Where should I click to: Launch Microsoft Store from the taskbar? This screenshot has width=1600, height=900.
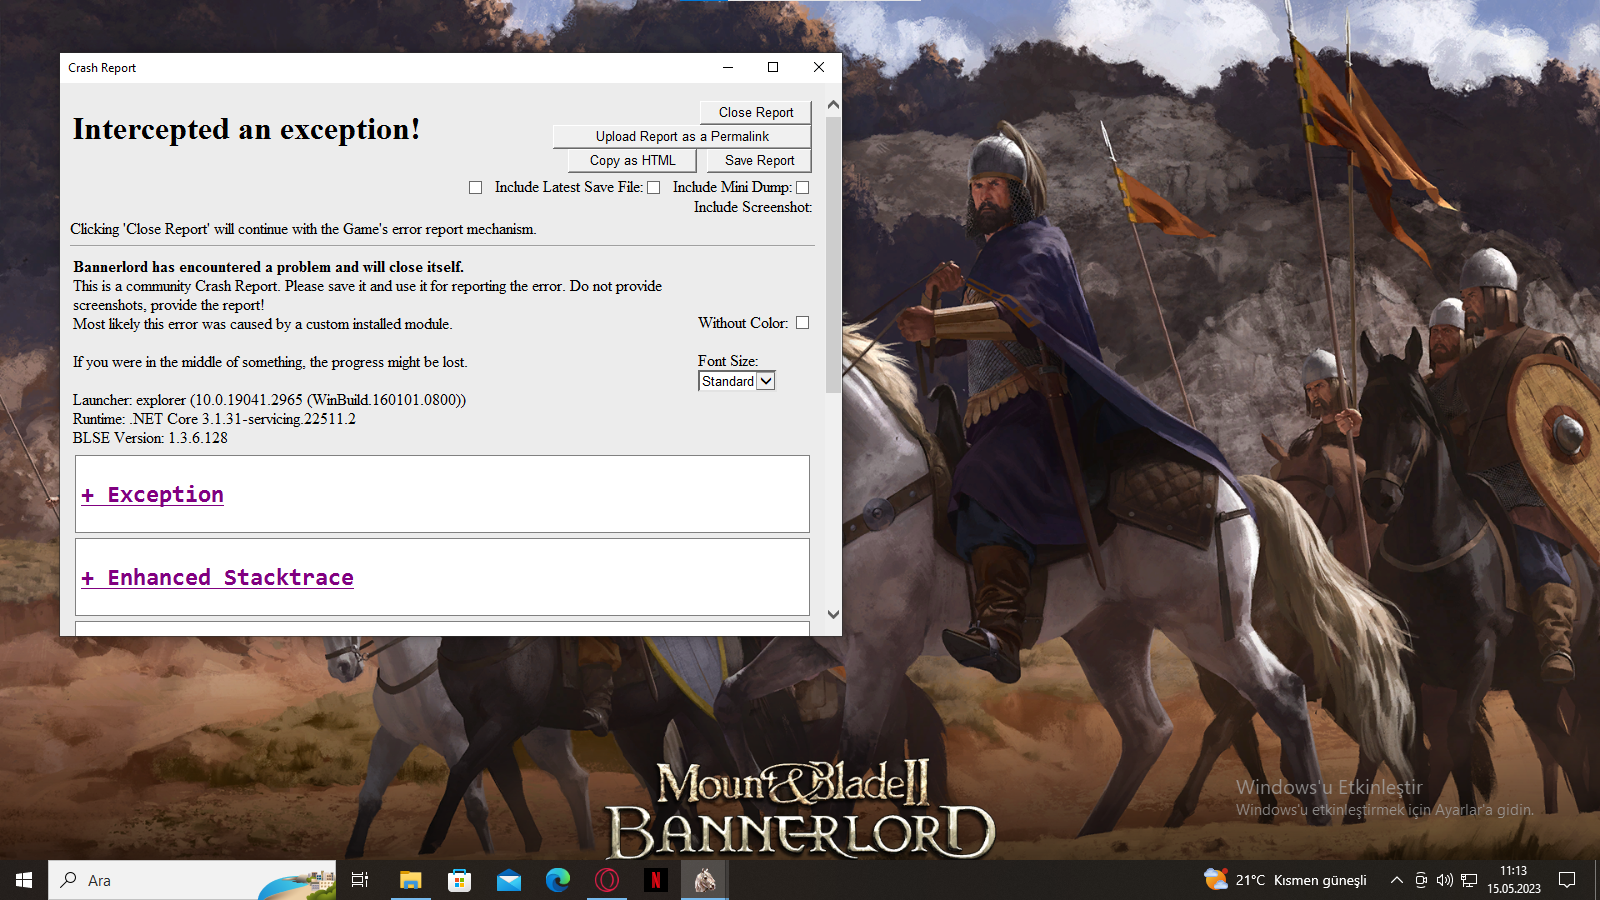459,880
